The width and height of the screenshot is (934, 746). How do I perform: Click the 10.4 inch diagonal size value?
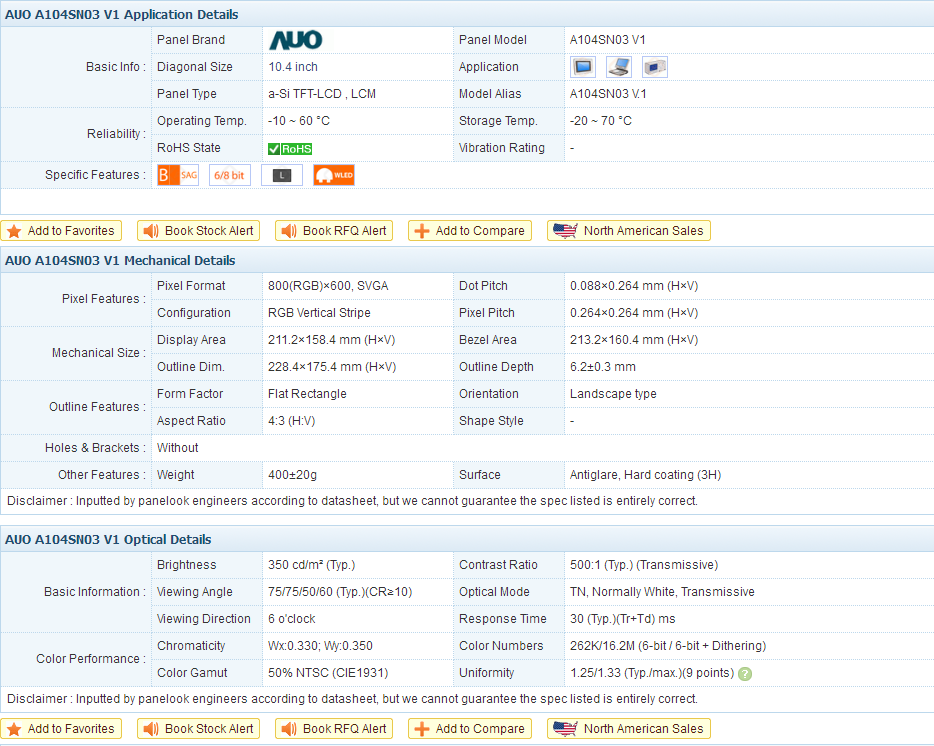coord(292,67)
